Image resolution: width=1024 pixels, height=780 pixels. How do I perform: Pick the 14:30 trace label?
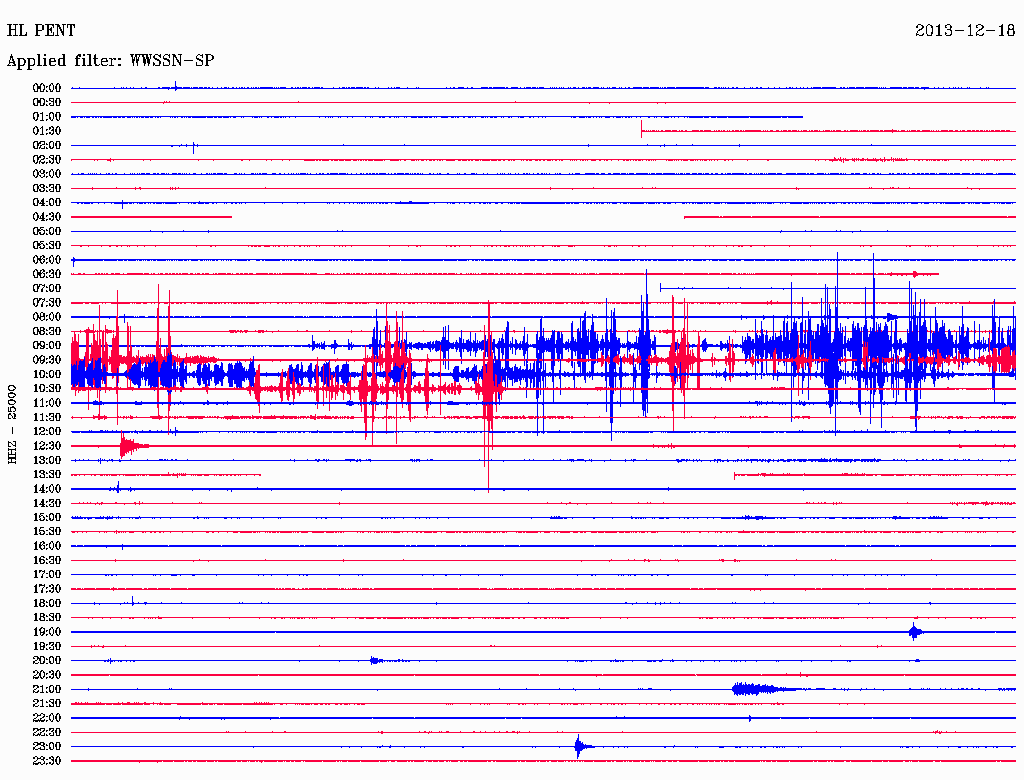[47, 504]
